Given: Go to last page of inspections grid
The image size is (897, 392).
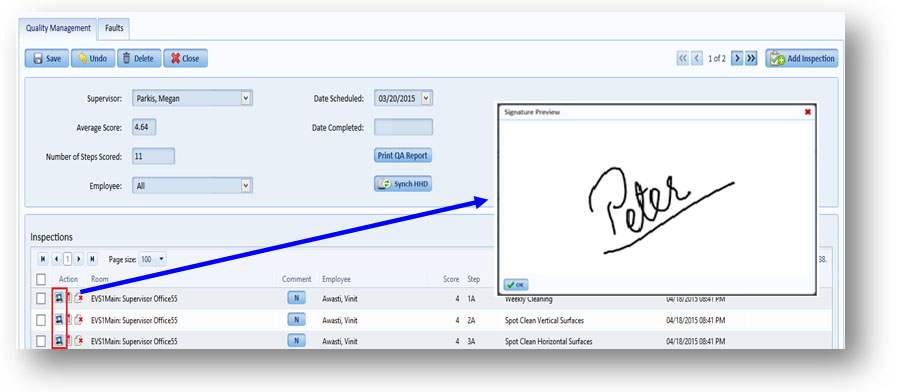Looking at the screenshot, I should click(x=92, y=259).
